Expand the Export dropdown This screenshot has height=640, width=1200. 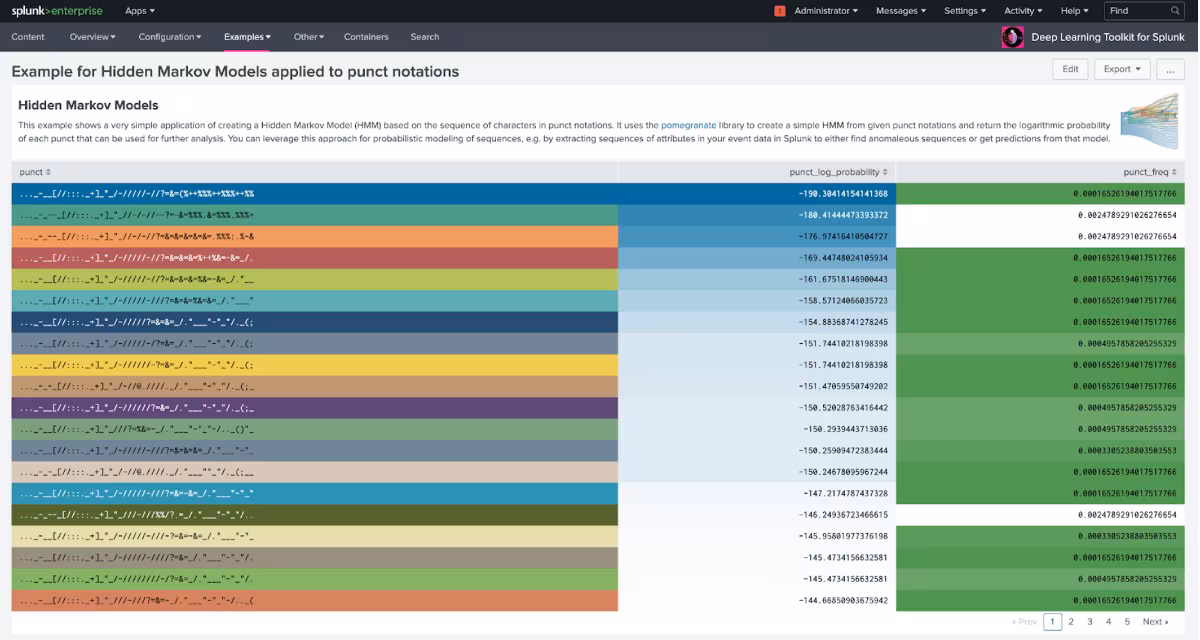[x=1122, y=69]
